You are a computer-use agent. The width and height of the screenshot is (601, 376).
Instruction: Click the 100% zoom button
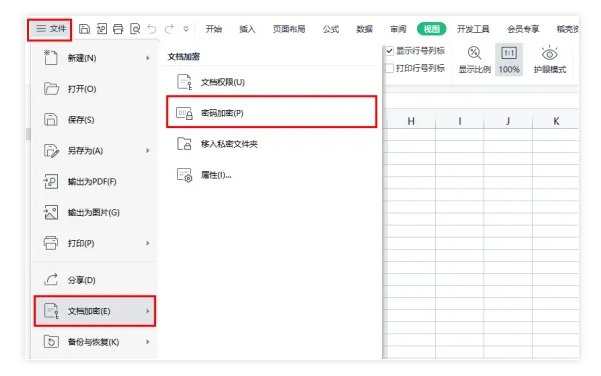coord(509,60)
